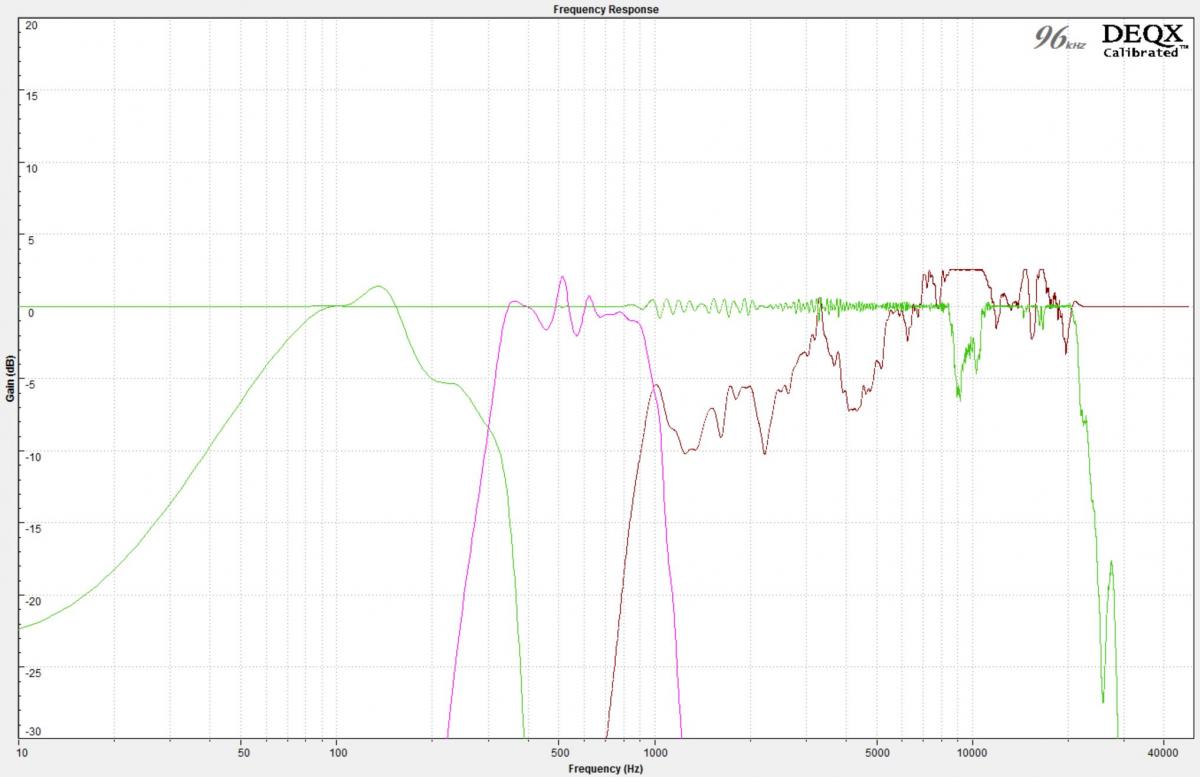This screenshot has height=777, width=1200.
Task: Click the 40000 tick on frequency axis
Action: click(x=1162, y=750)
